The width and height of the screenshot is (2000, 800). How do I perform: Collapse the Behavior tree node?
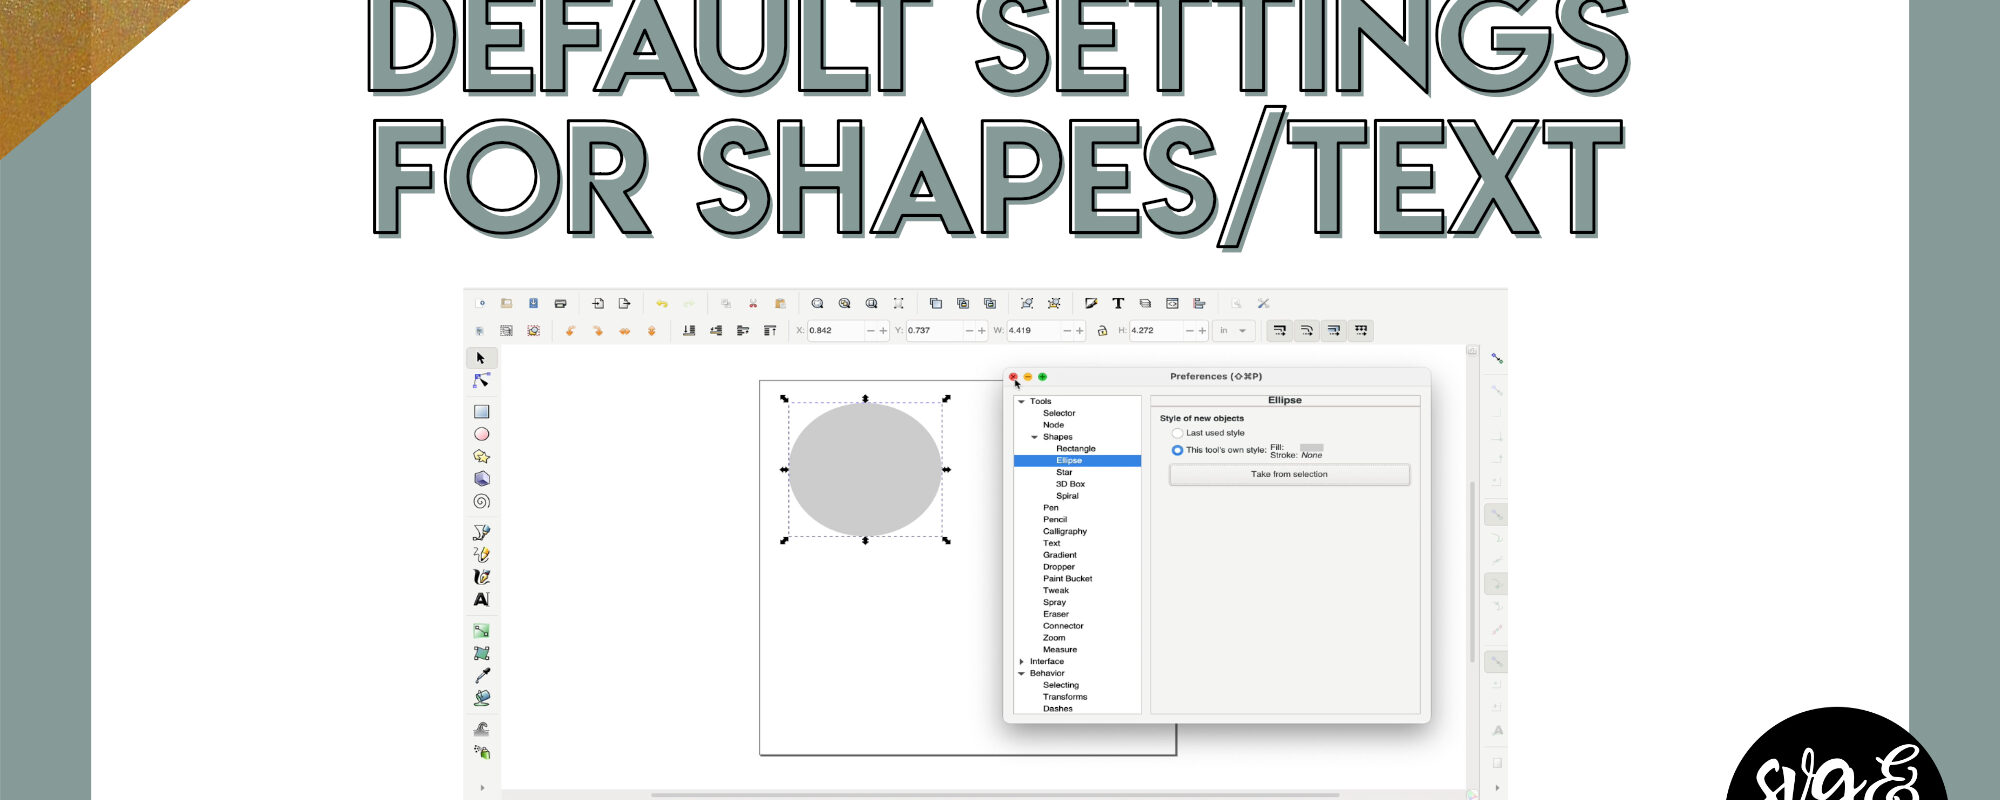coord(1021,673)
